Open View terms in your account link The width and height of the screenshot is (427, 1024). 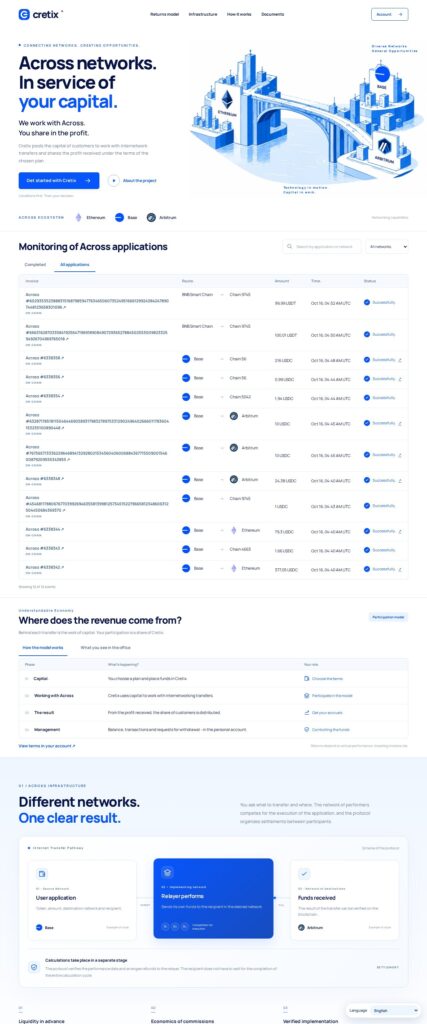[x=47, y=746]
